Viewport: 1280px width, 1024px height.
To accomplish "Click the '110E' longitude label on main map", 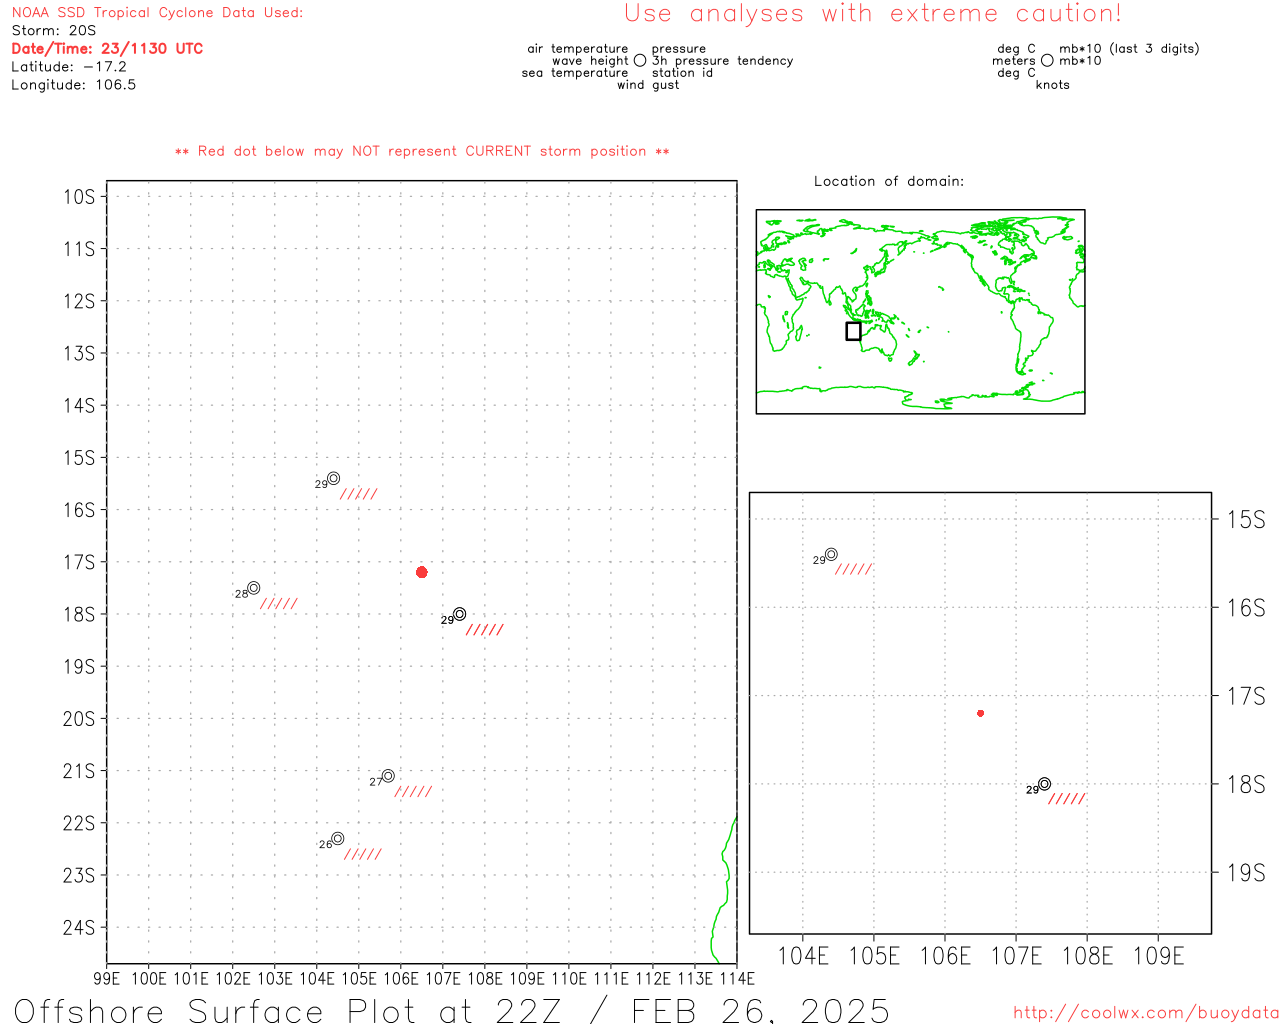I will (x=569, y=979).
